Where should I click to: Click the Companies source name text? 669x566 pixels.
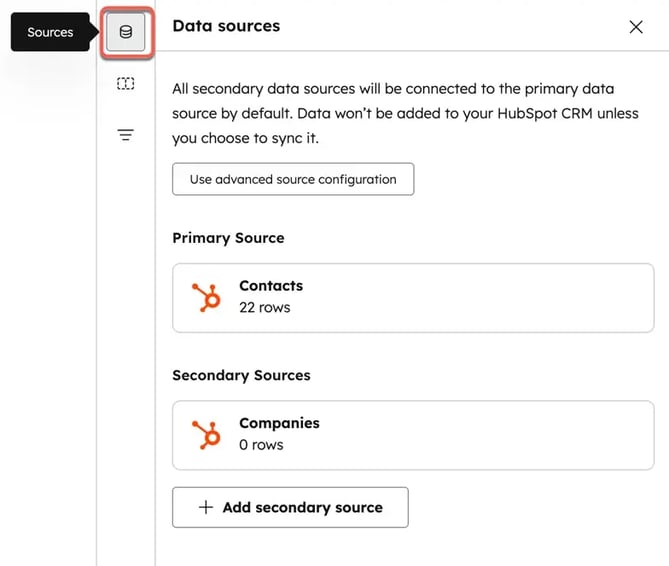point(278,423)
